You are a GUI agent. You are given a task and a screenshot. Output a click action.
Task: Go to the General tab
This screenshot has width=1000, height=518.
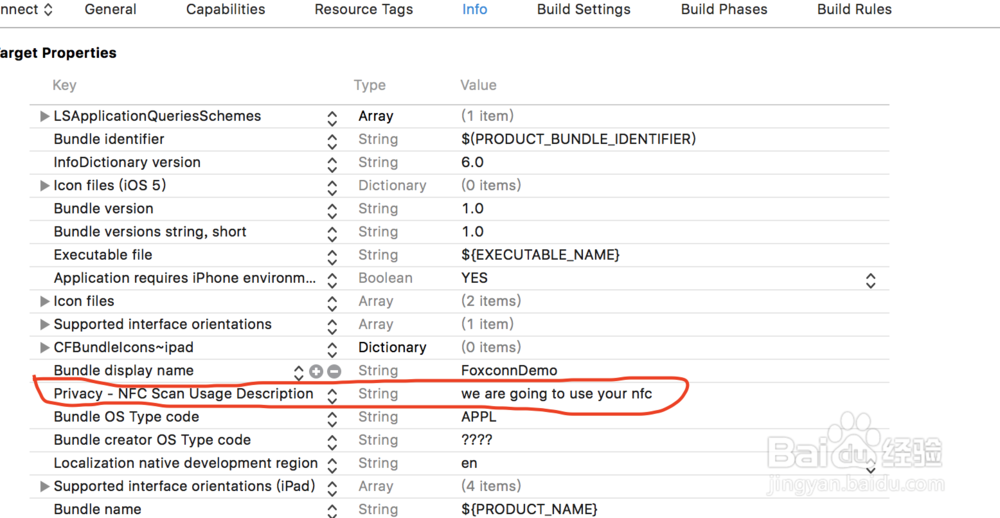[x=111, y=10]
